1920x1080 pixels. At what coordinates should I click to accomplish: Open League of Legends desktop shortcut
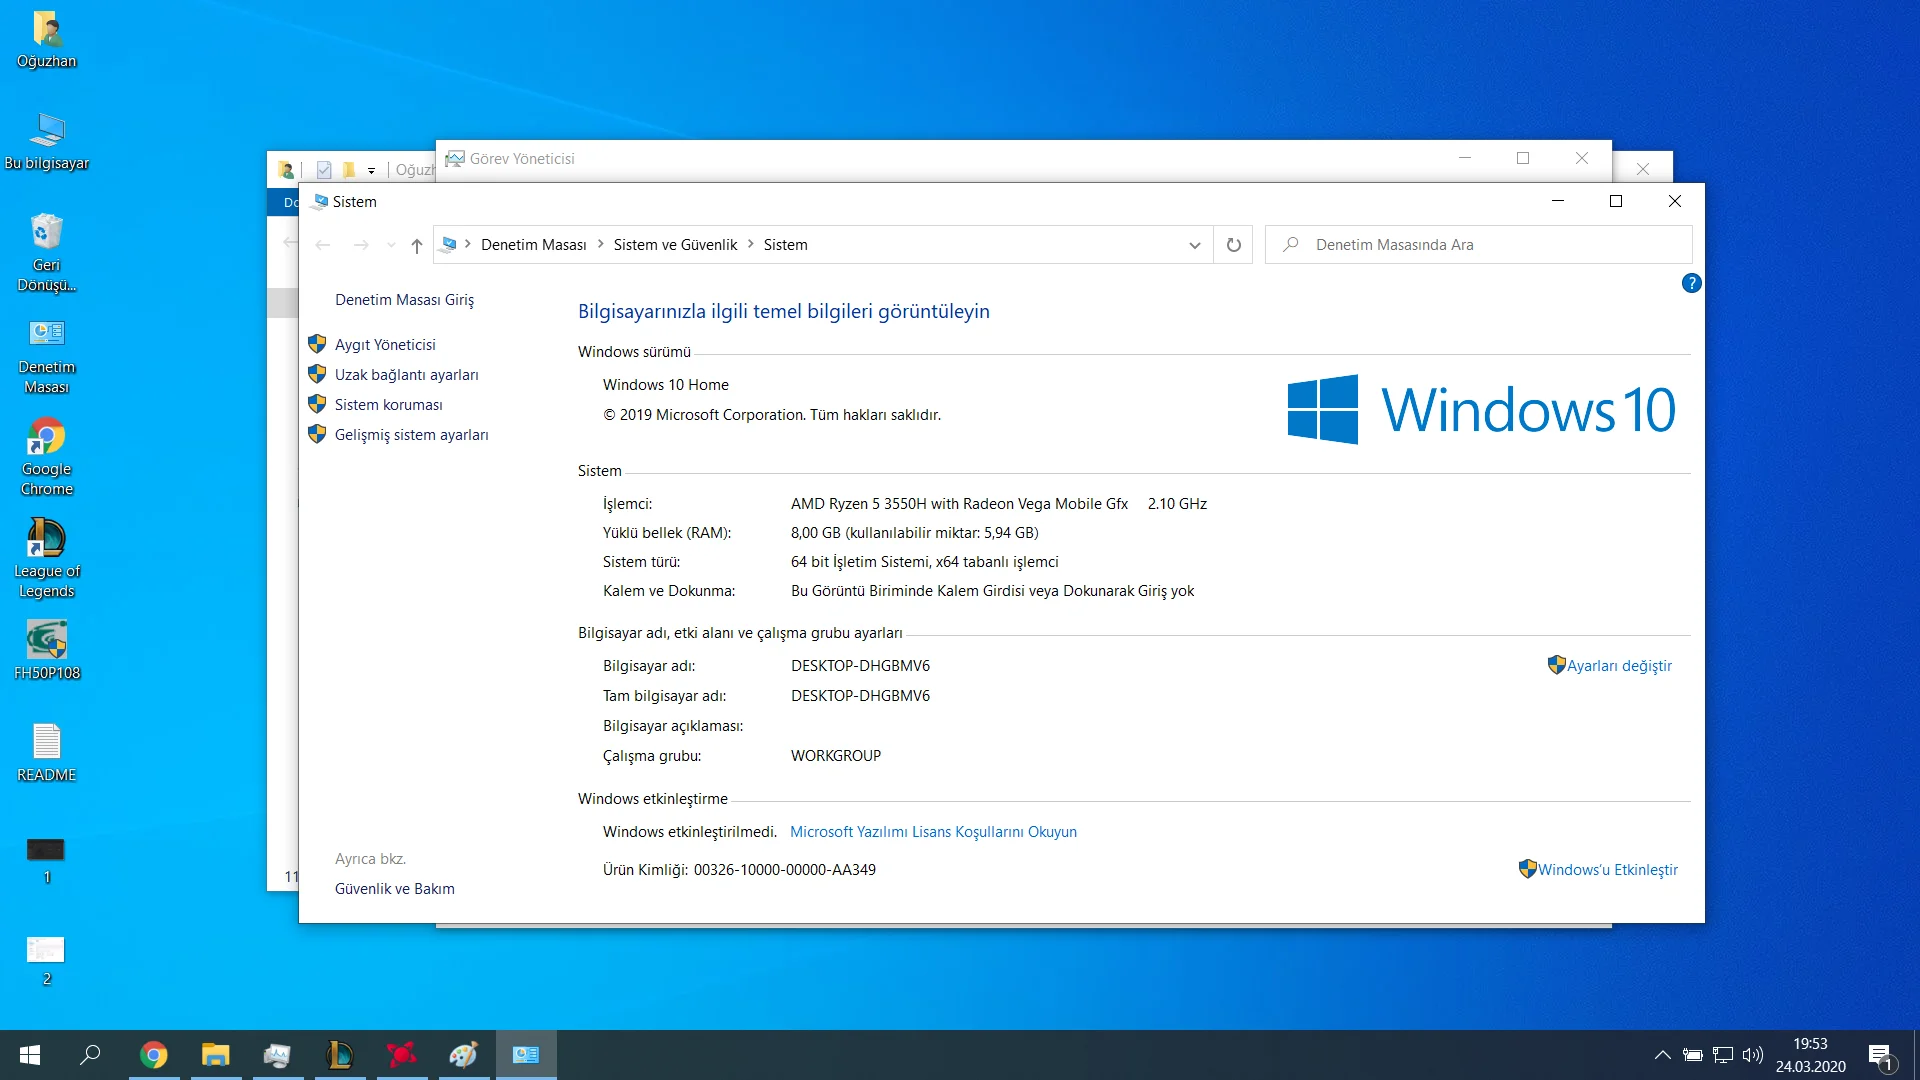46,556
